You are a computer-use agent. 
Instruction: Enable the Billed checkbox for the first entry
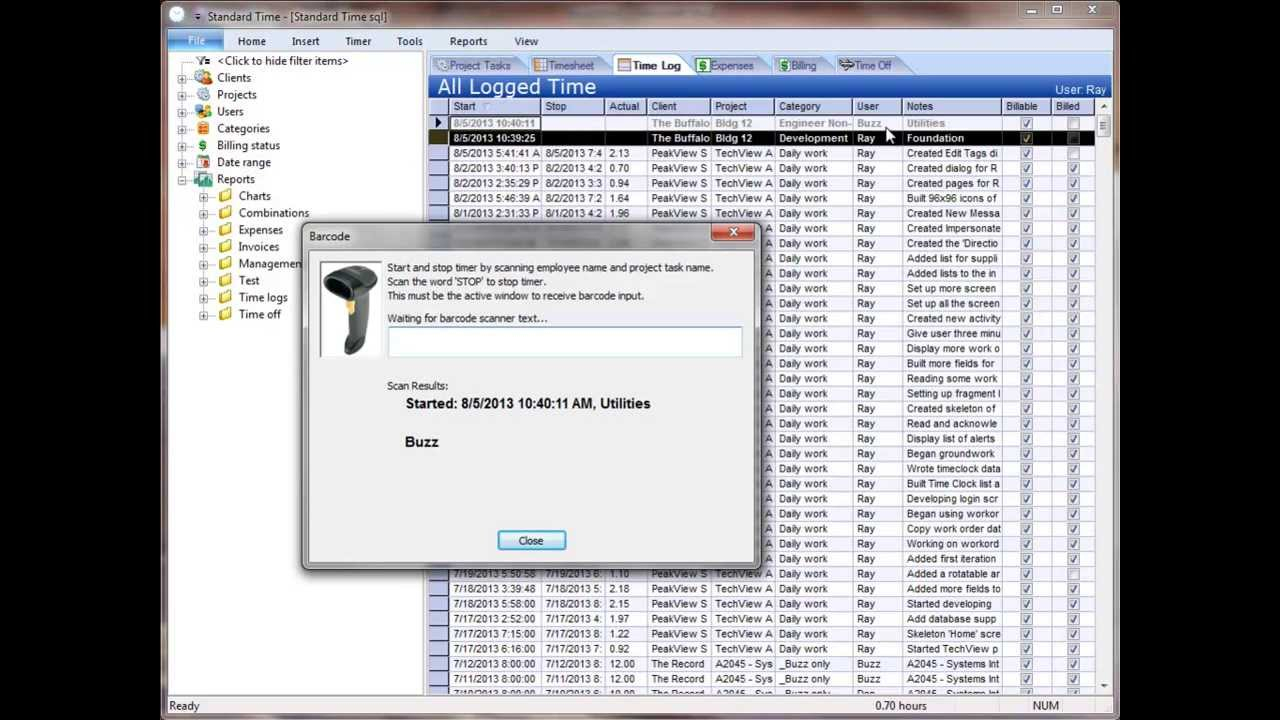pyautogui.click(x=1074, y=122)
